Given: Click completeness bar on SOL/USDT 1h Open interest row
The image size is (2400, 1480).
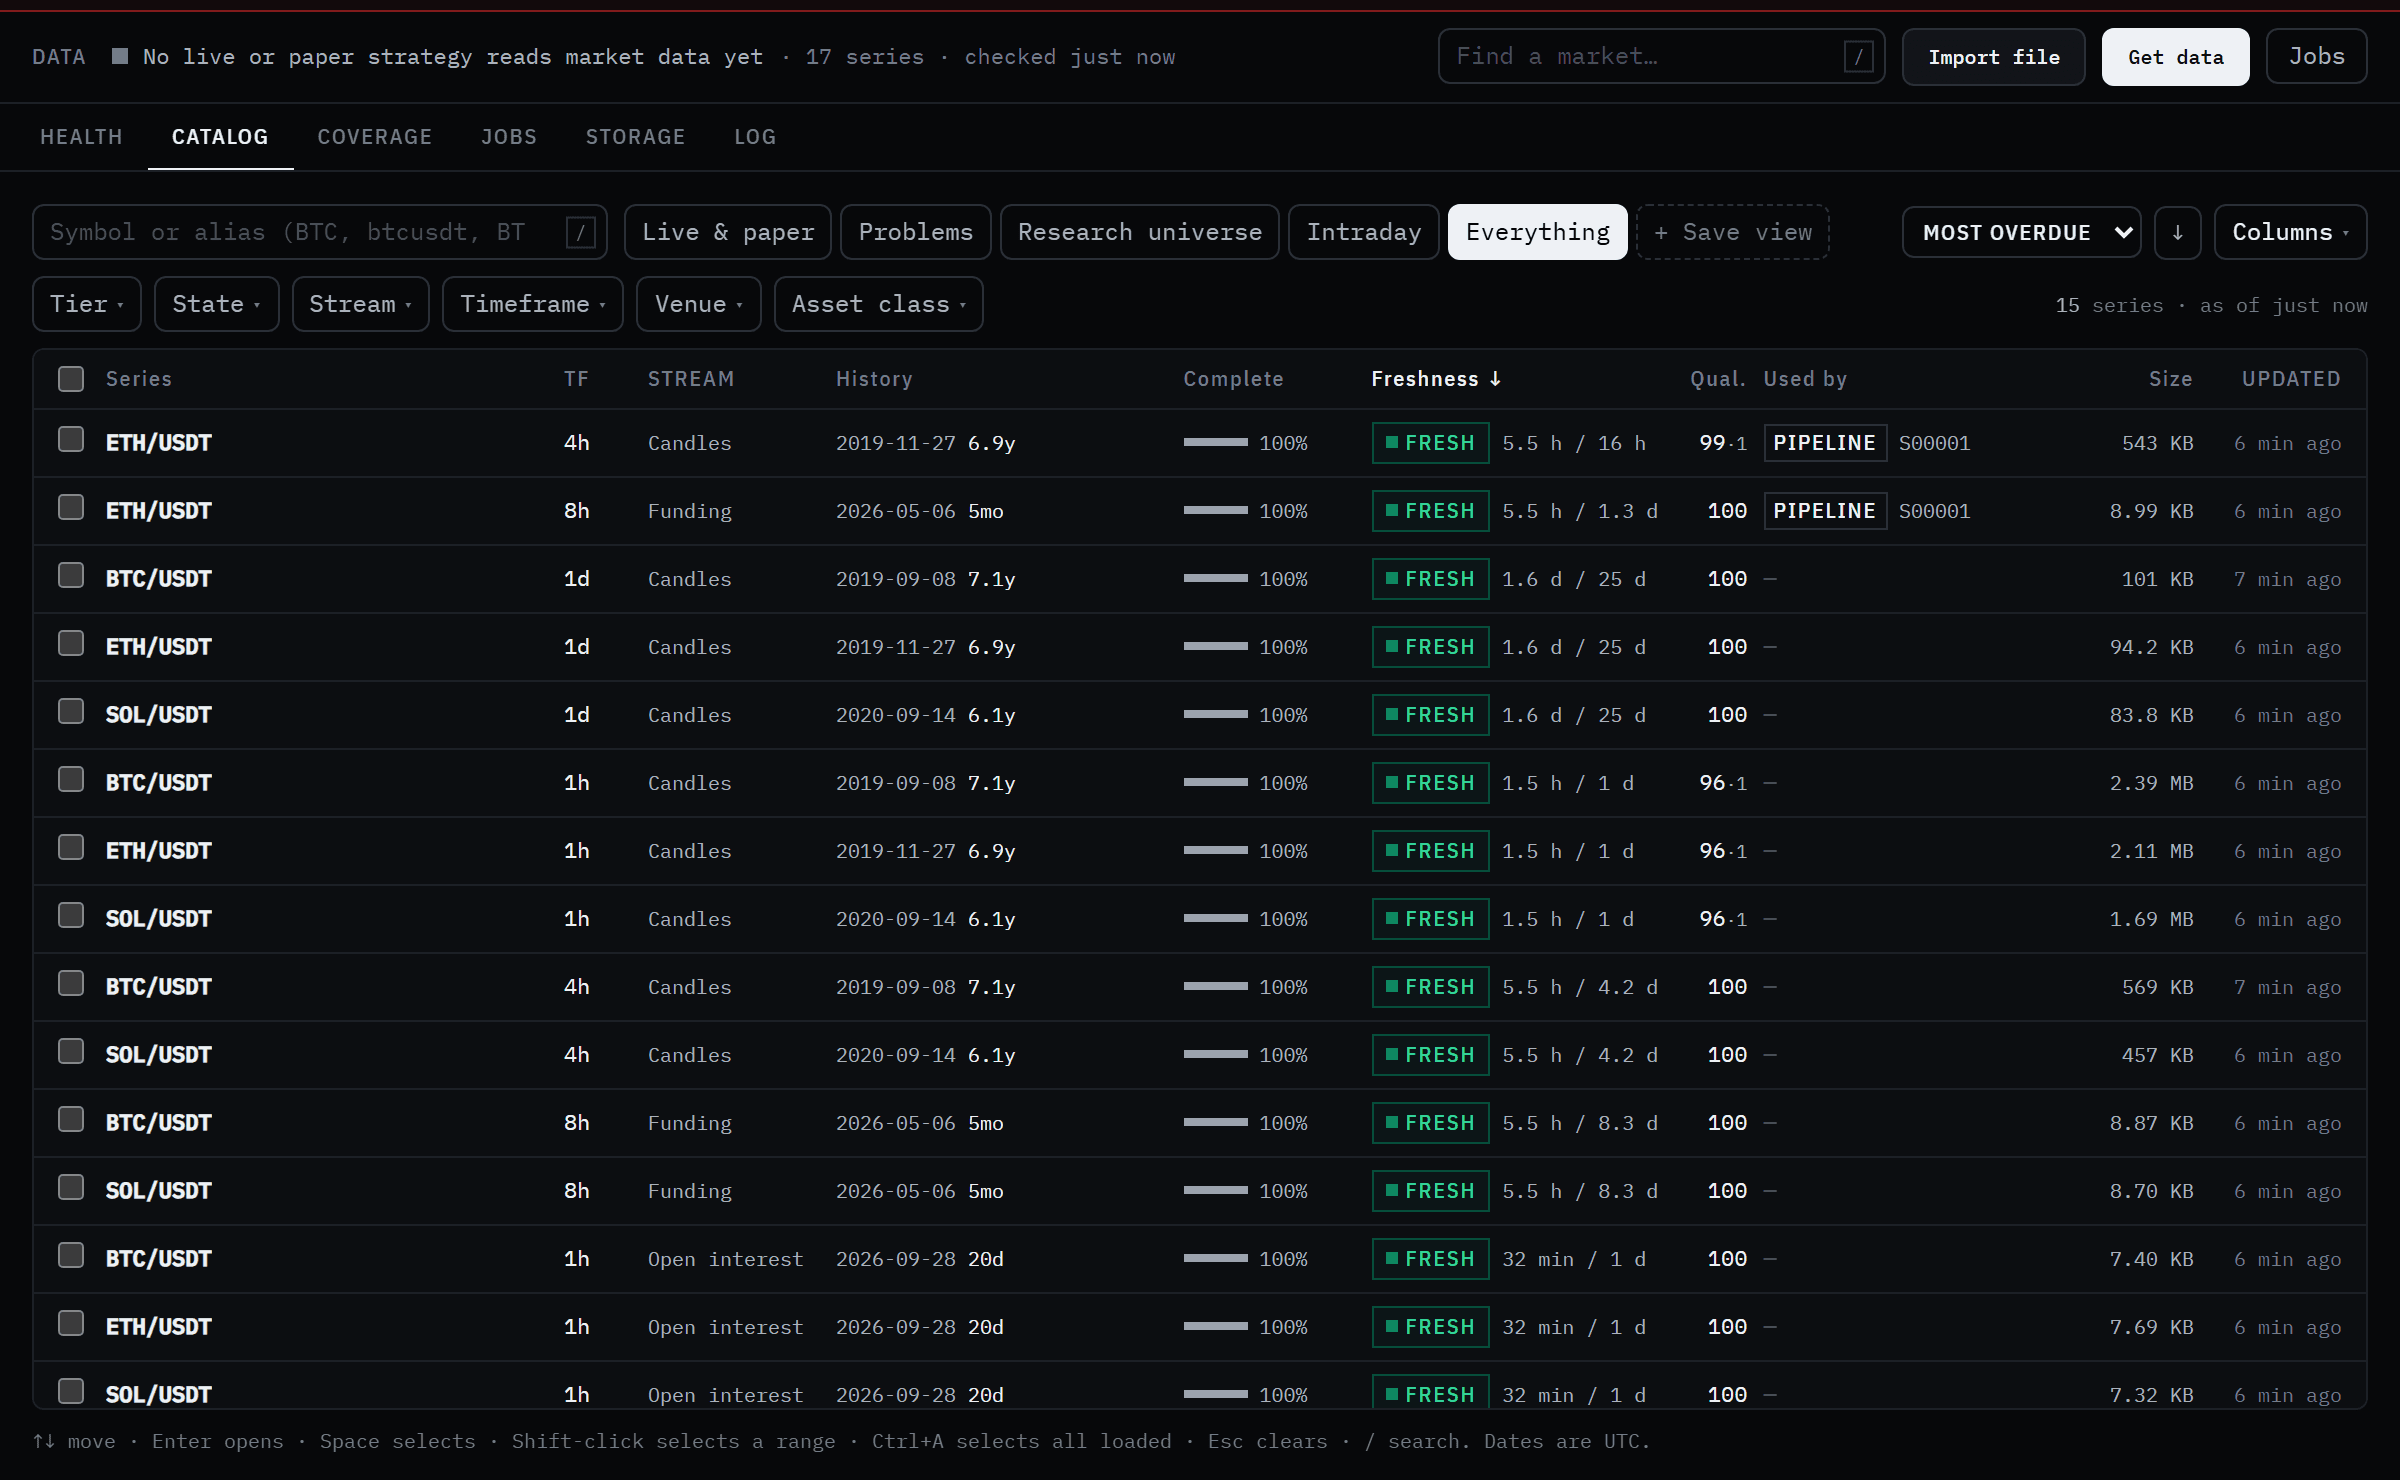Looking at the screenshot, I should 1215,1394.
